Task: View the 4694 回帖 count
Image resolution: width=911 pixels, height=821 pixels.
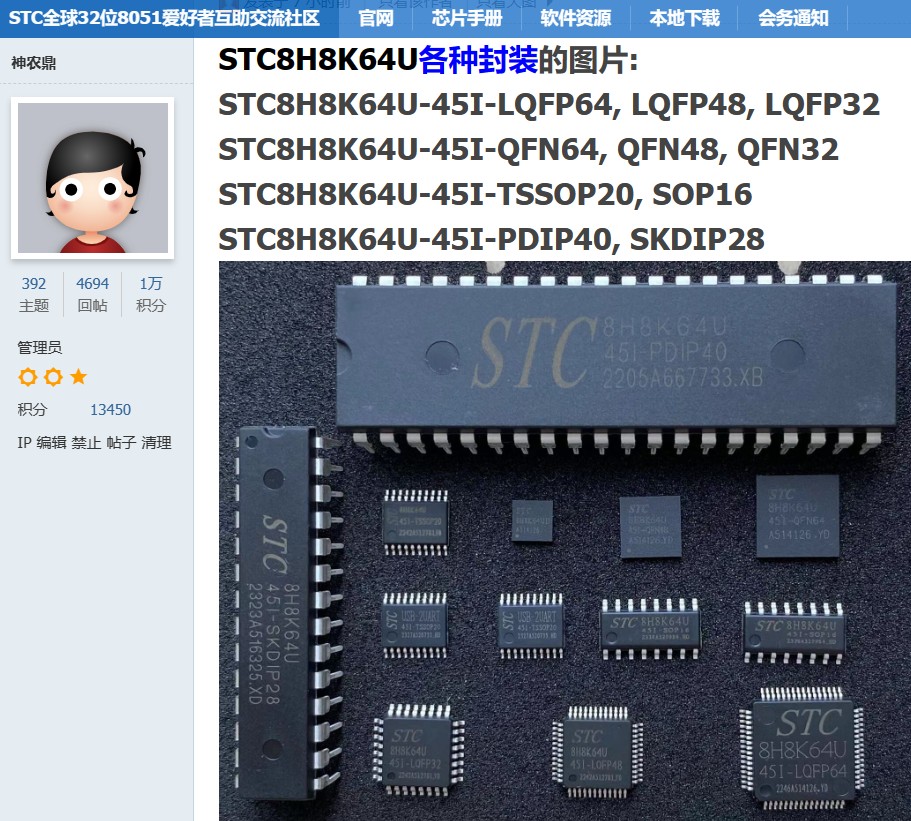Action: [x=92, y=294]
